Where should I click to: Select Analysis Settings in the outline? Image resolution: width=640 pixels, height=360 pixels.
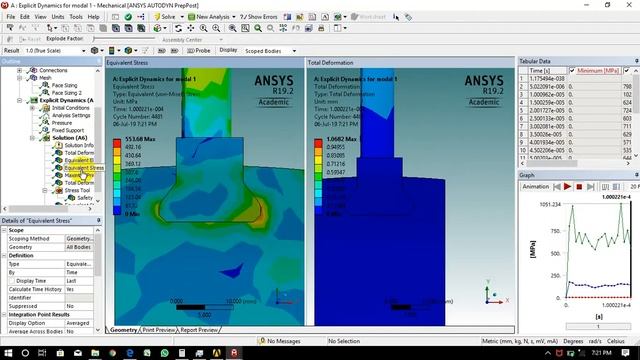(71, 116)
